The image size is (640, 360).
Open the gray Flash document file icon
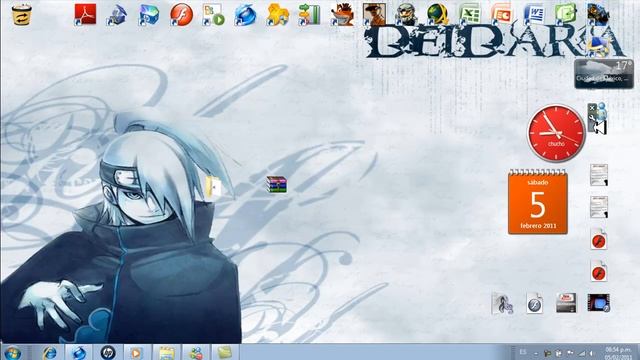click(x=534, y=303)
